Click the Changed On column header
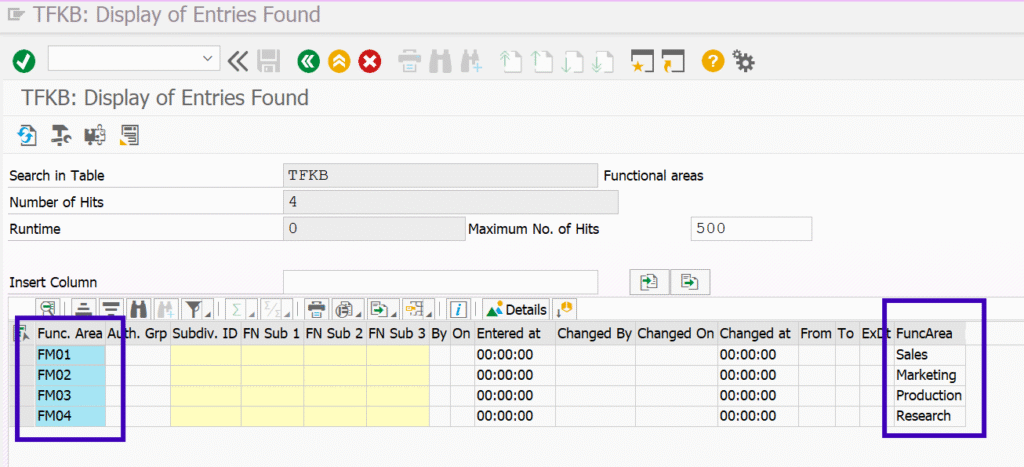Image resolution: width=1024 pixels, height=467 pixels. click(x=676, y=333)
